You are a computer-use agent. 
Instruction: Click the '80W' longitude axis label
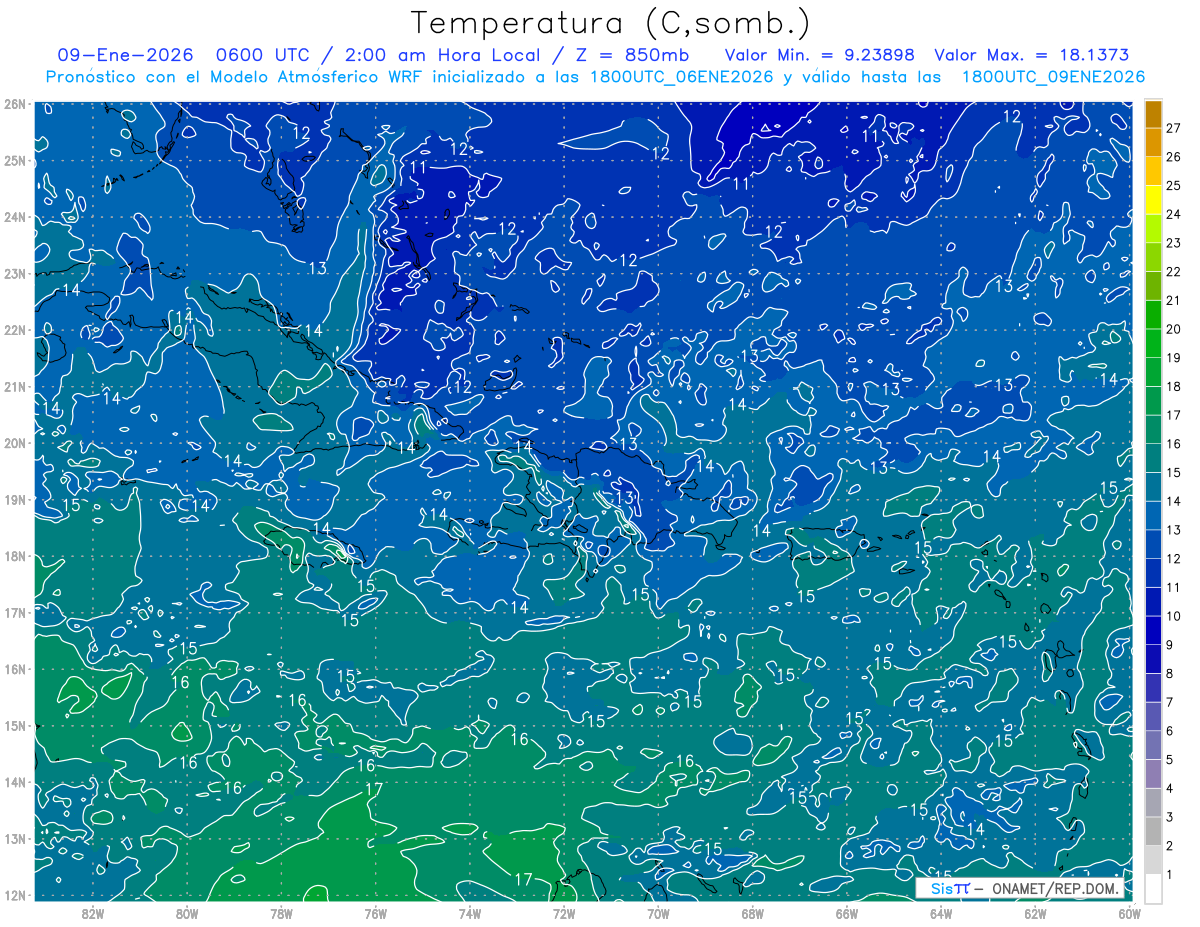coord(187,912)
